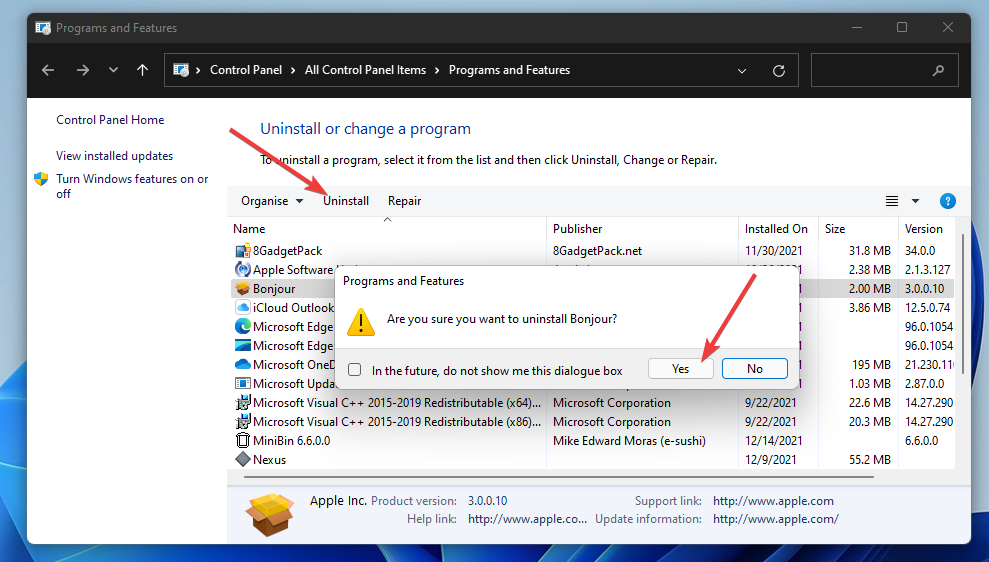Select Control Panel breadcrumb
Image resolution: width=989 pixels, height=562 pixels.
pos(246,70)
